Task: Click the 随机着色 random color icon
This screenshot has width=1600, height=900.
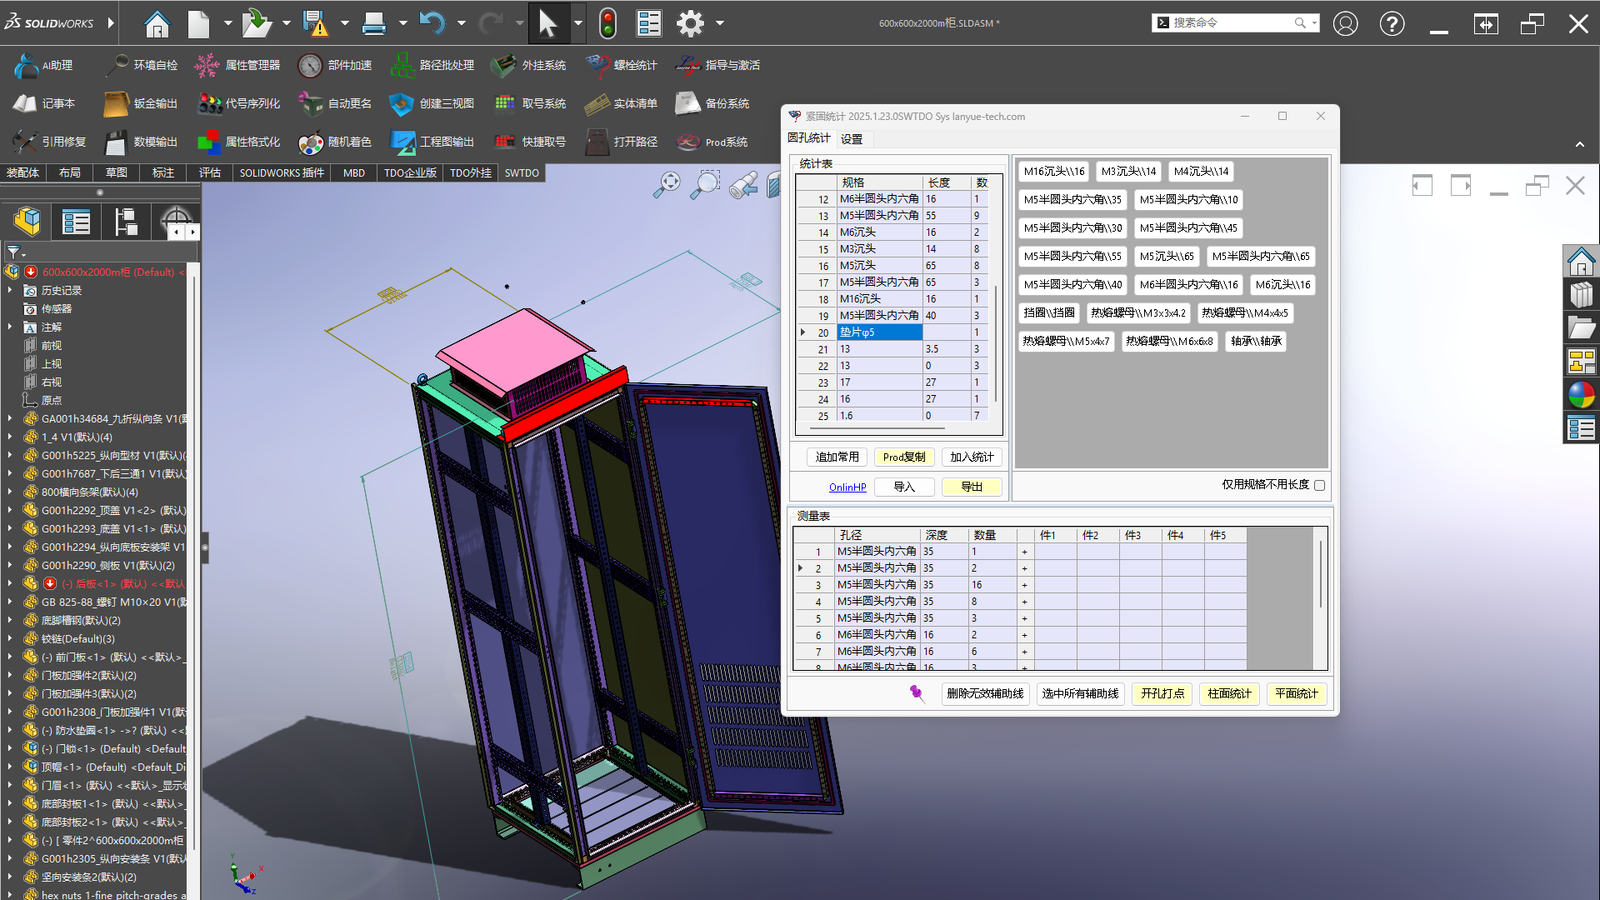Action: tap(311, 142)
